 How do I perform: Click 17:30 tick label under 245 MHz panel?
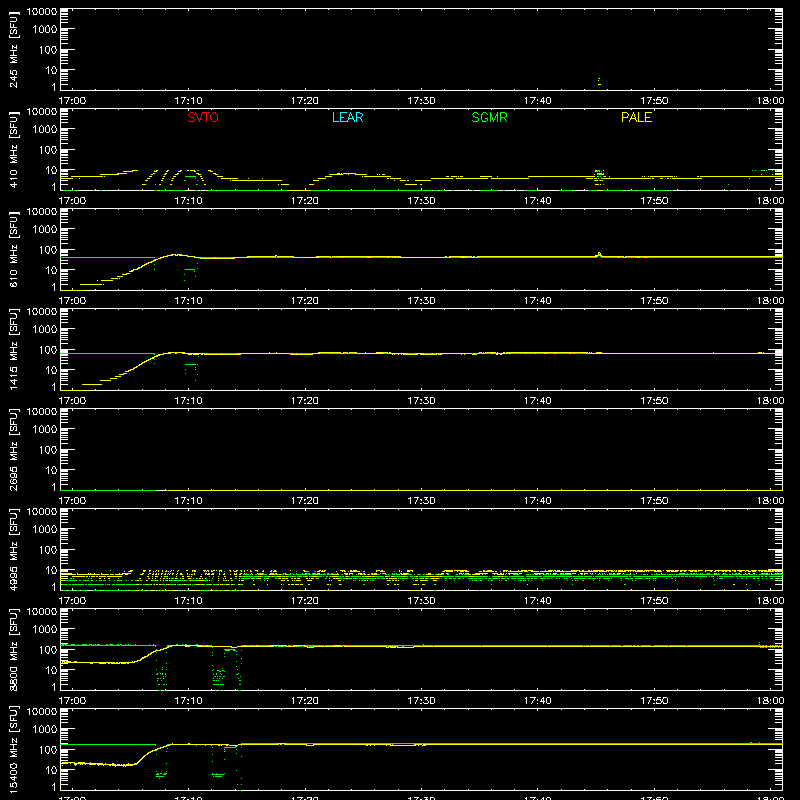(x=421, y=101)
